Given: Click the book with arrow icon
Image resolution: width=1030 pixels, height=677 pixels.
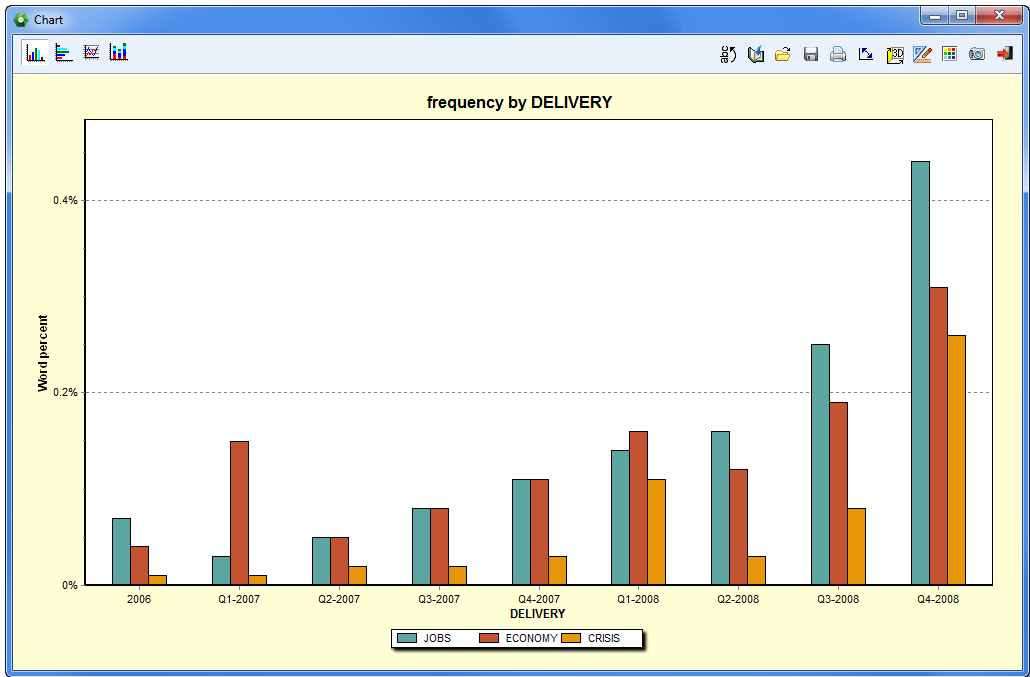Looking at the screenshot, I should point(756,54).
